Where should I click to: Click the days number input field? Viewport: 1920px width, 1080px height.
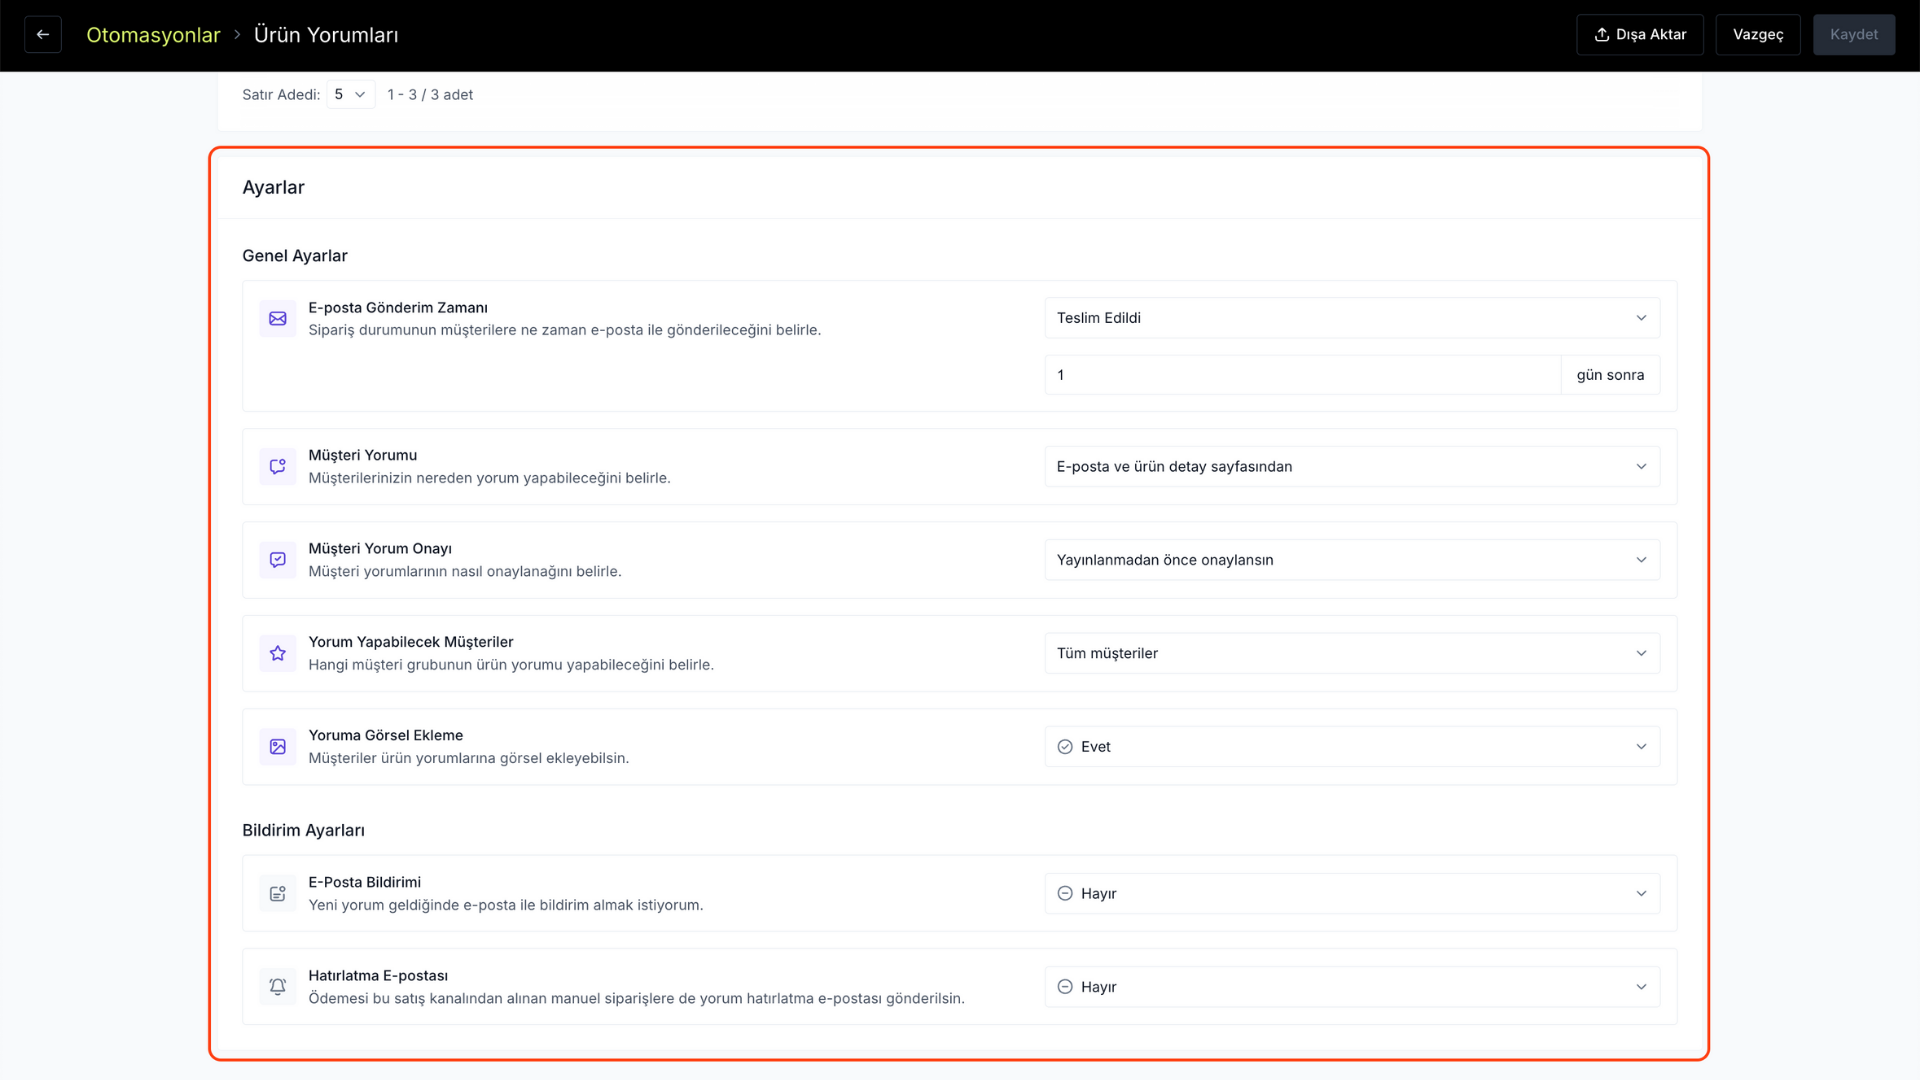[1303, 375]
